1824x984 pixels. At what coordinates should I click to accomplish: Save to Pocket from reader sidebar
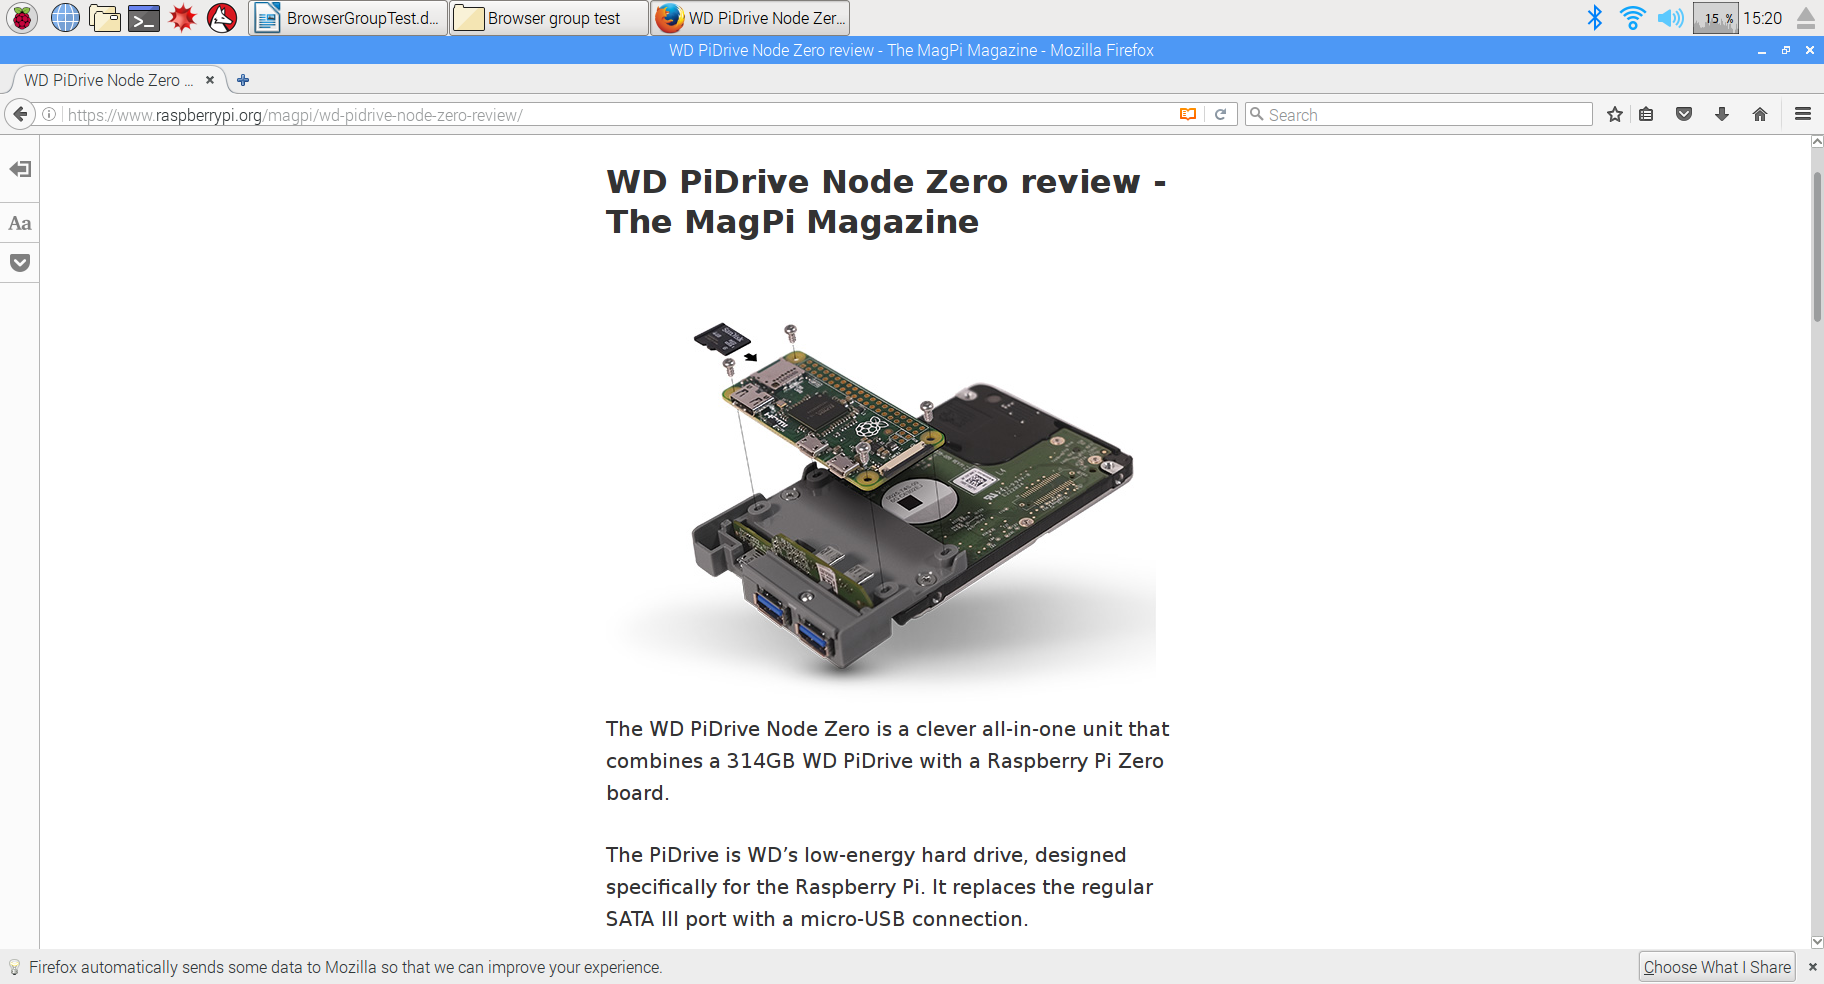pyautogui.click(x=20, y=263)
